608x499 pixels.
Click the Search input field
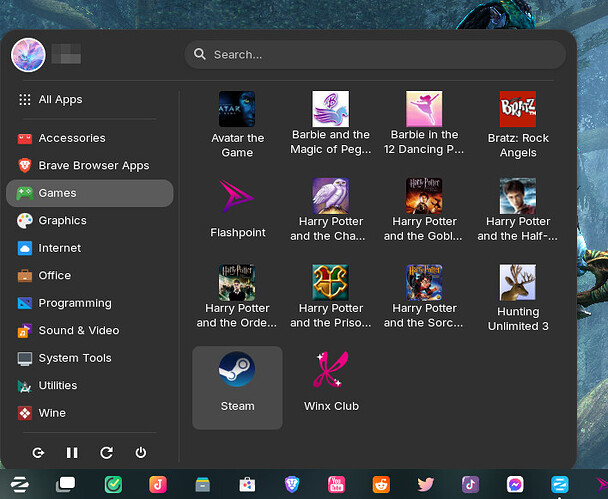375,55
